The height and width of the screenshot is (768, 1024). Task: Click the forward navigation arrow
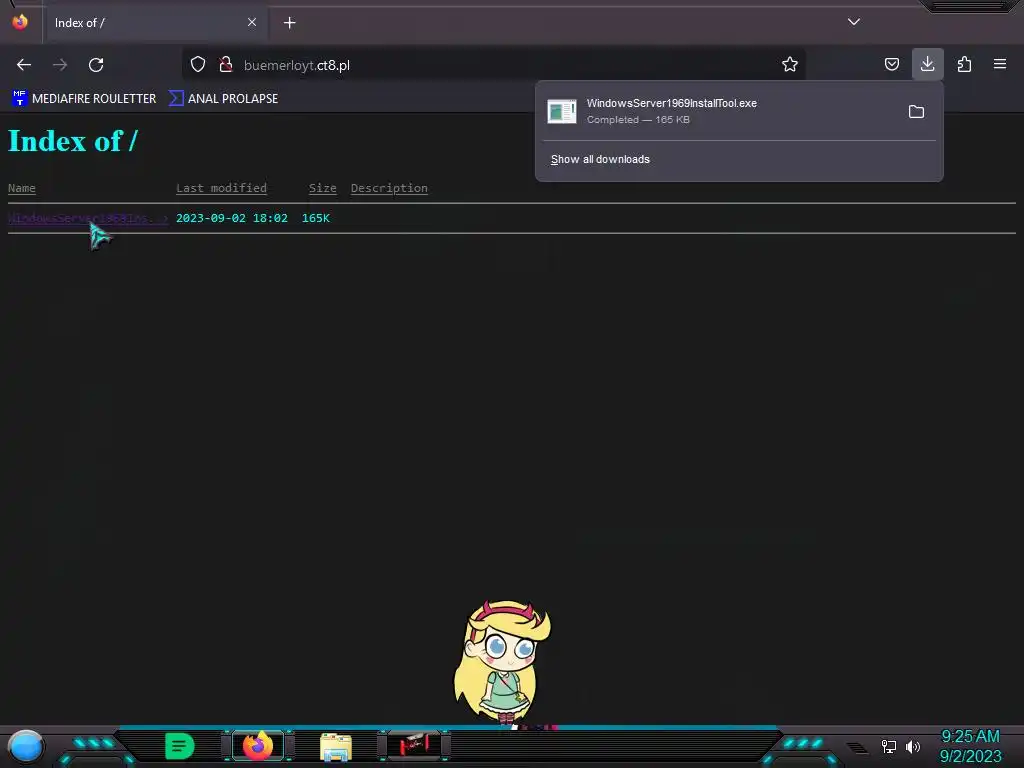pos(60,65)
